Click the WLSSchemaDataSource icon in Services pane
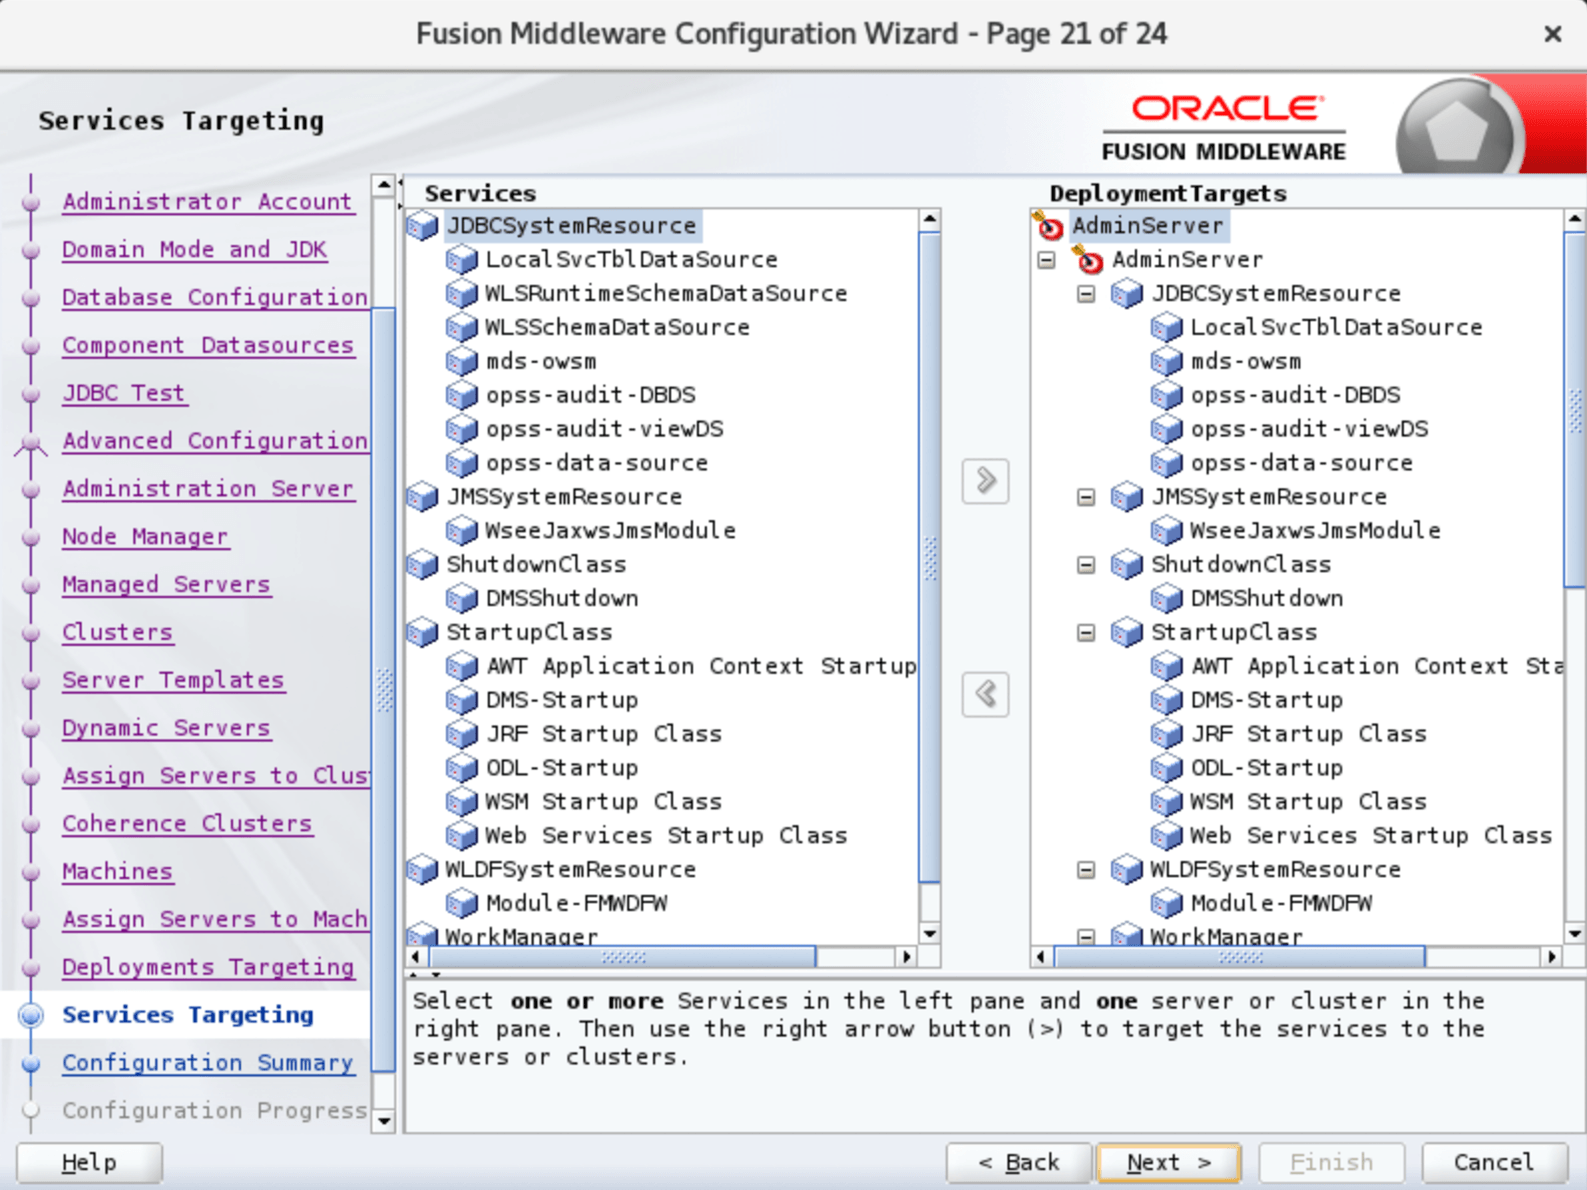Viewport: 1587px width, 1190px height. coord(461,328)
